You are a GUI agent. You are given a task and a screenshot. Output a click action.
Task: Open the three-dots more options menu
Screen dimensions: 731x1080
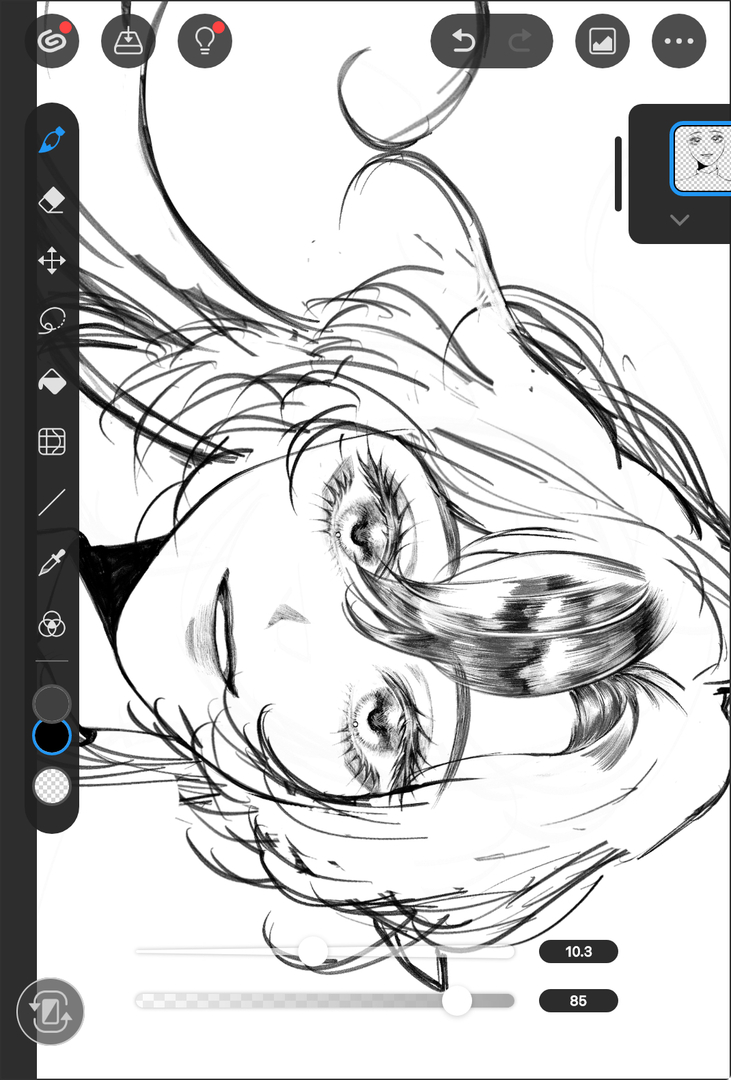(x=679, y=41)
